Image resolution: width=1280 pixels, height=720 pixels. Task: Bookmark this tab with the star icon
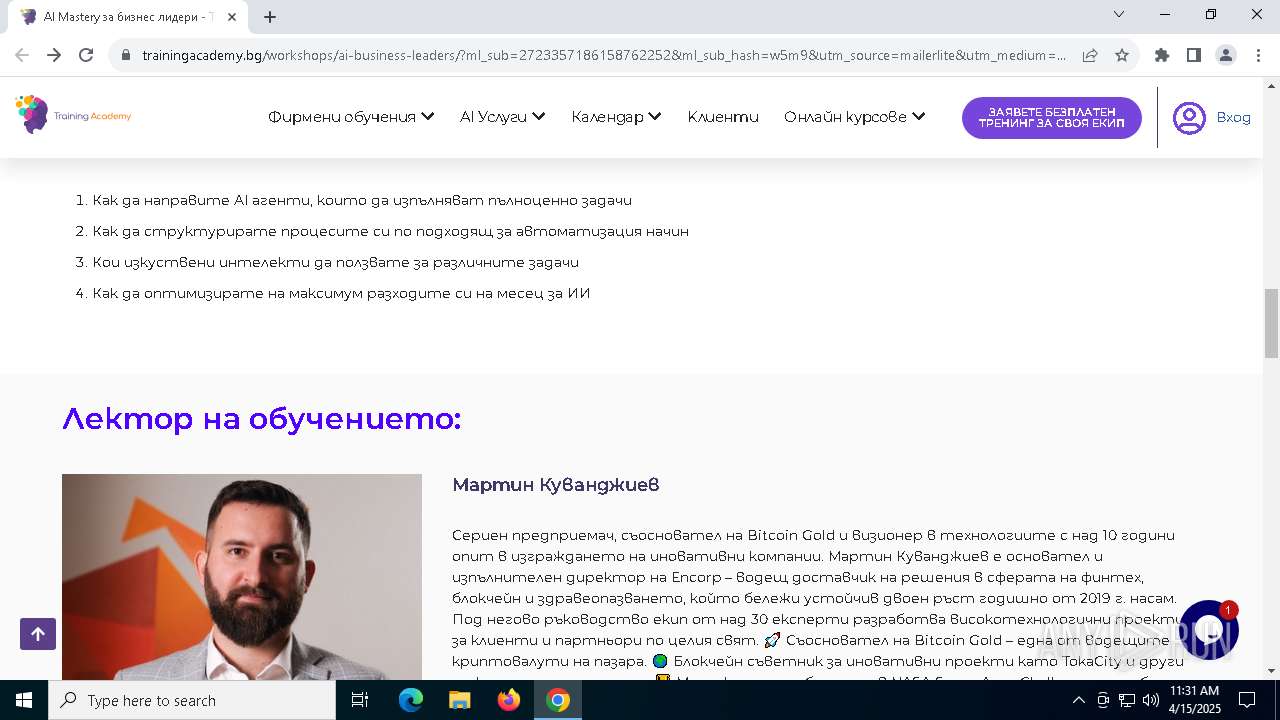pos(1122,56)
